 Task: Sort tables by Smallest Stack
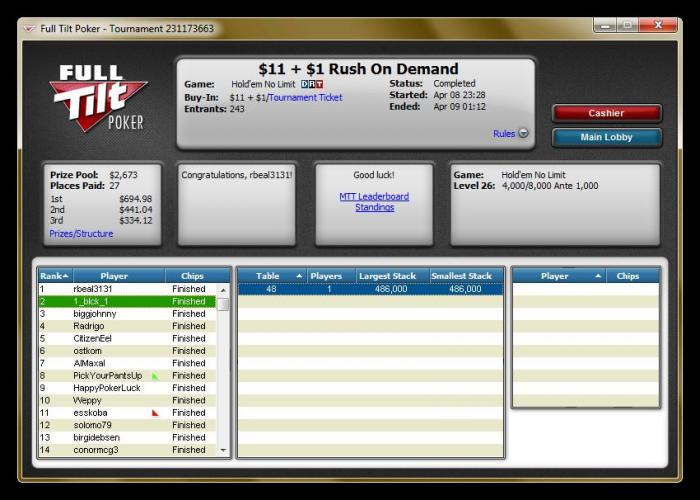coord(467,276)
